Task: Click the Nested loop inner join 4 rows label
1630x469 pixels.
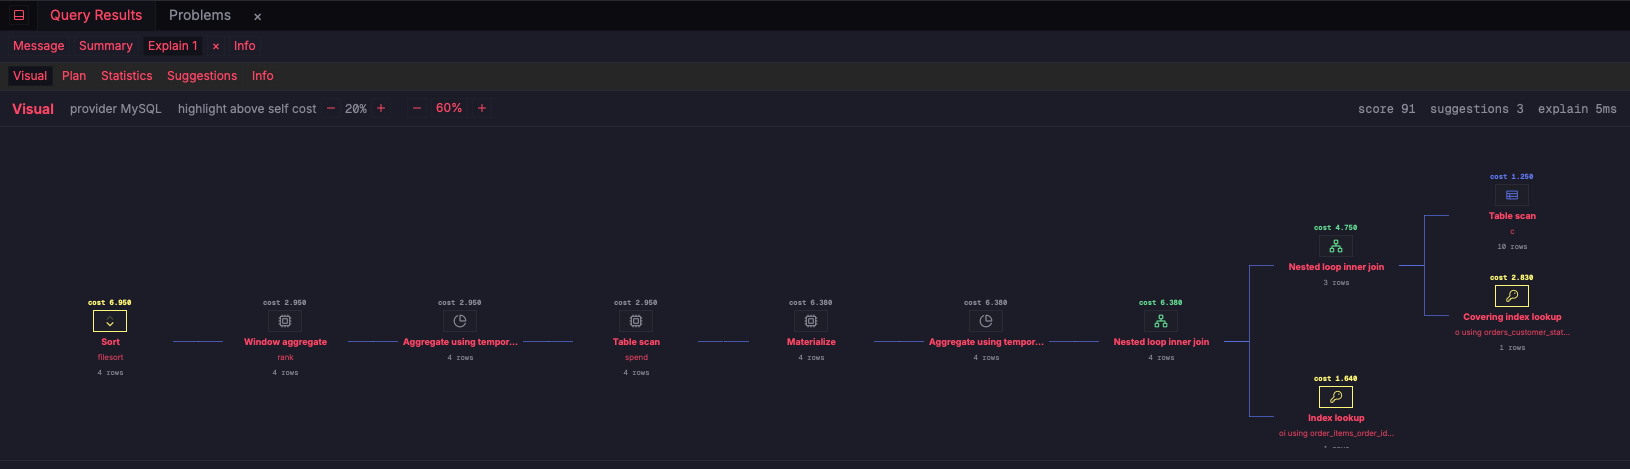Action: pyautogui.click(x=1161, y=342)
